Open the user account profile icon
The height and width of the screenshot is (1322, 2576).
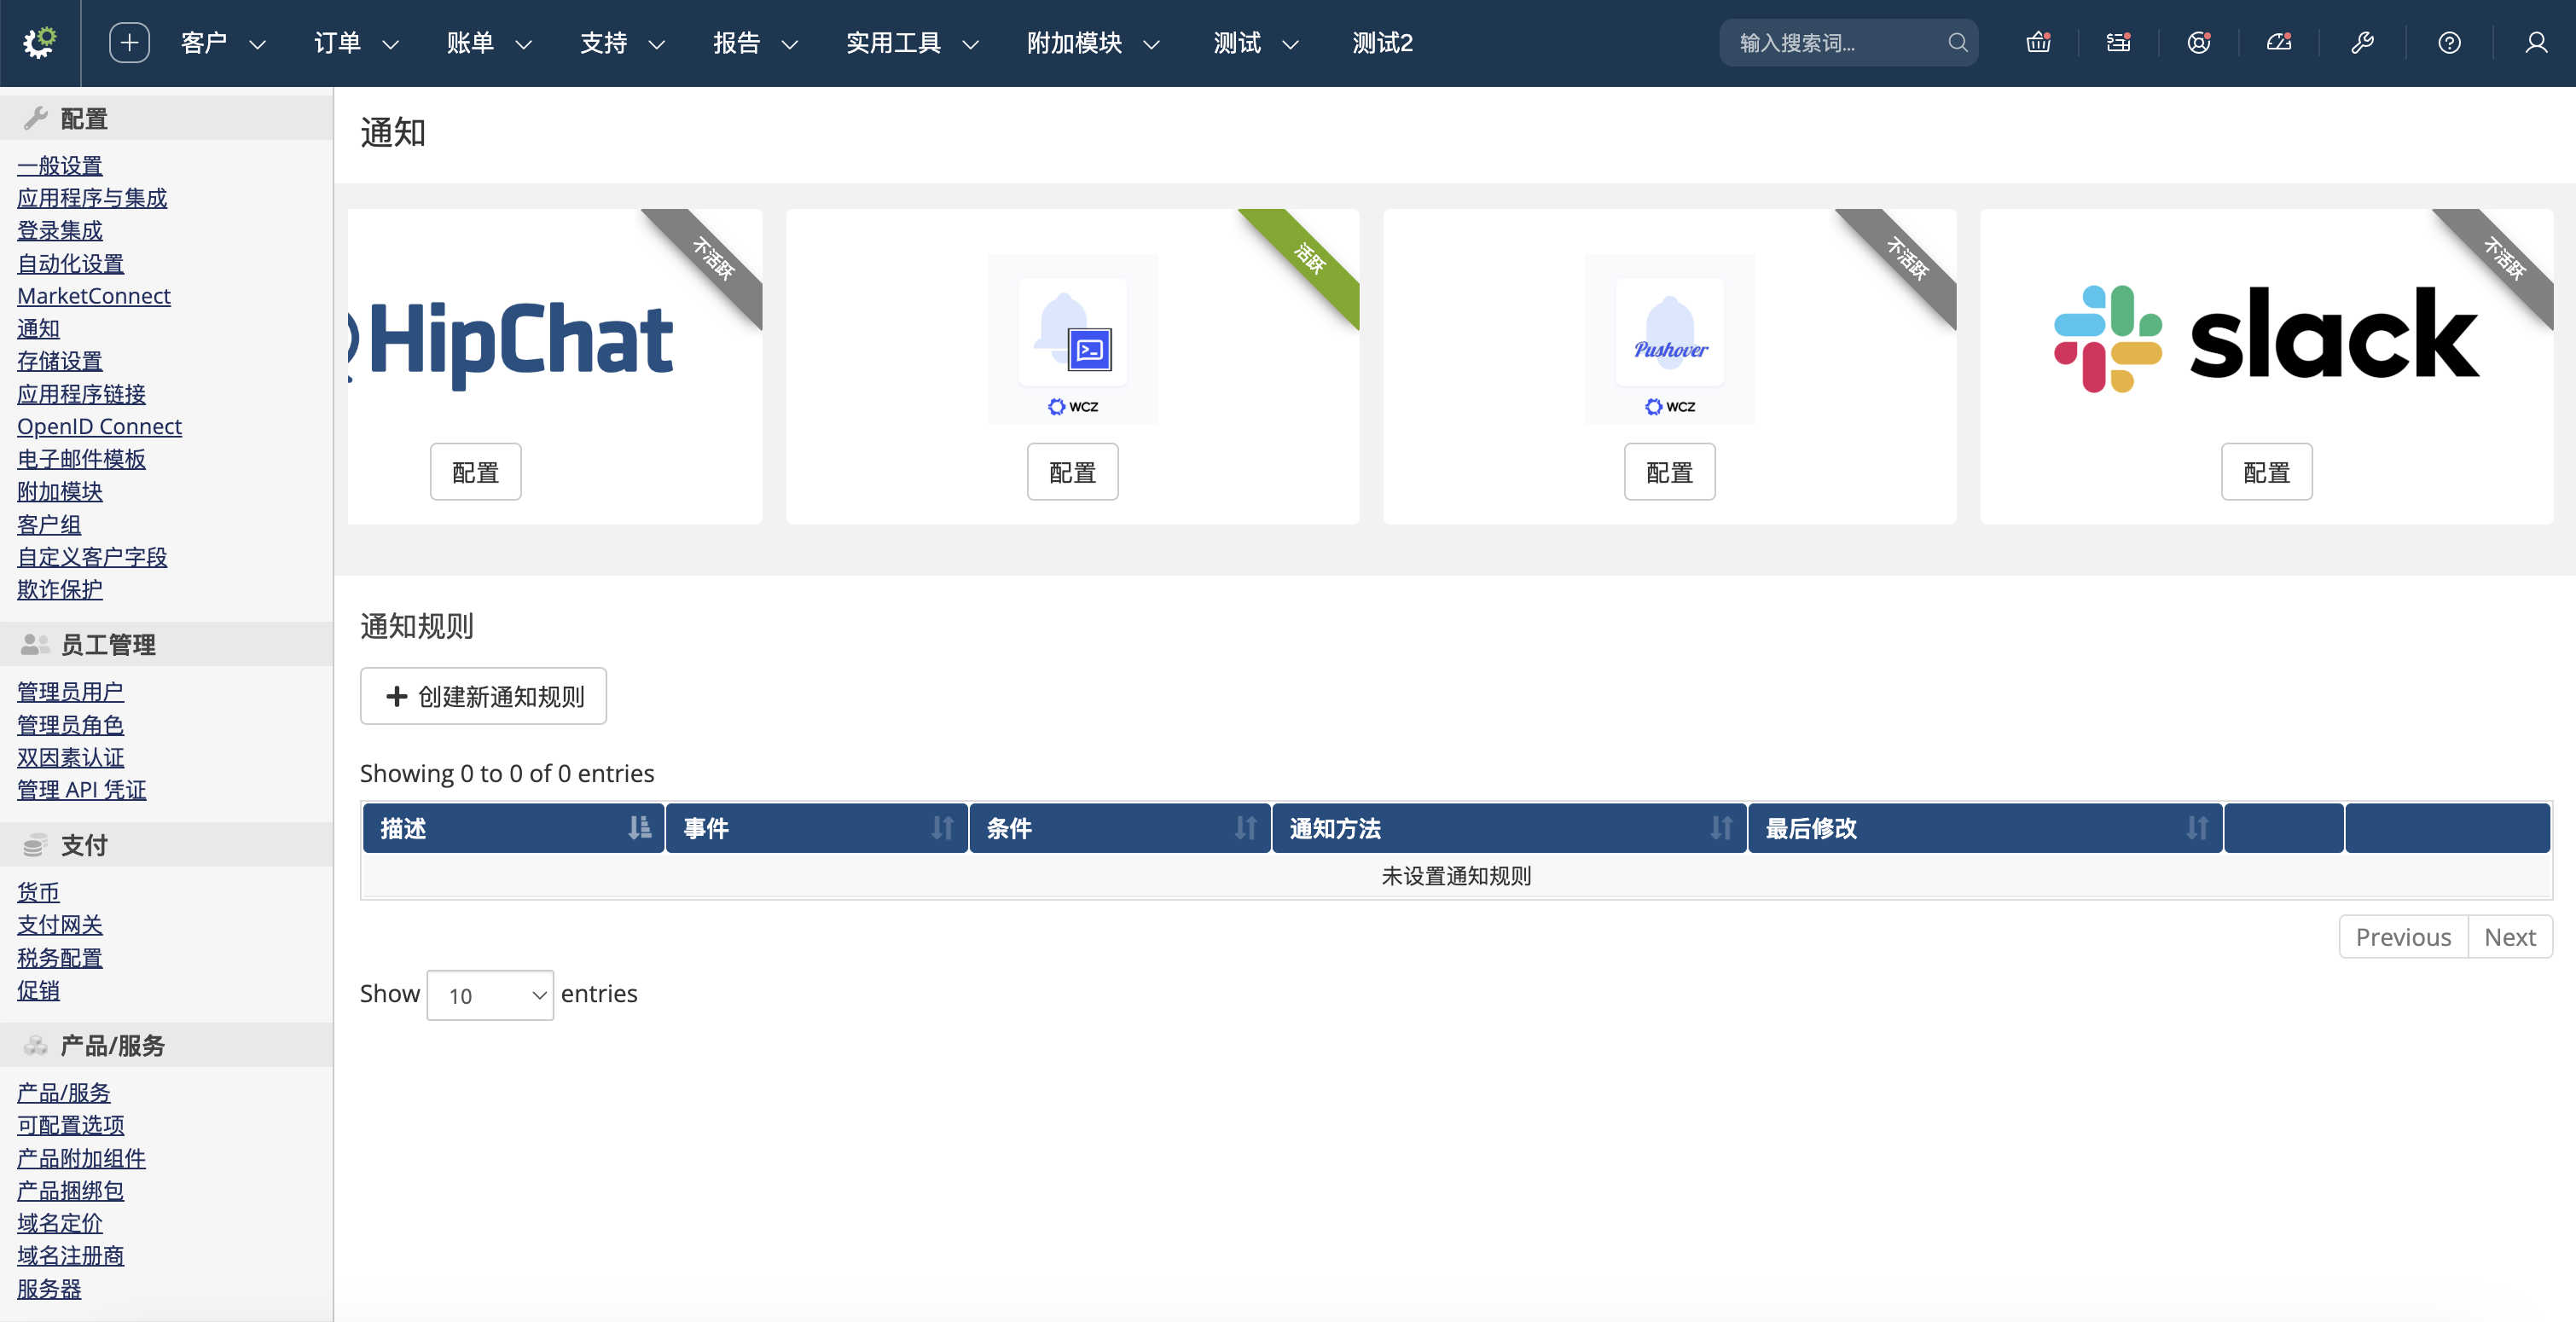[x=2536, y=43]
